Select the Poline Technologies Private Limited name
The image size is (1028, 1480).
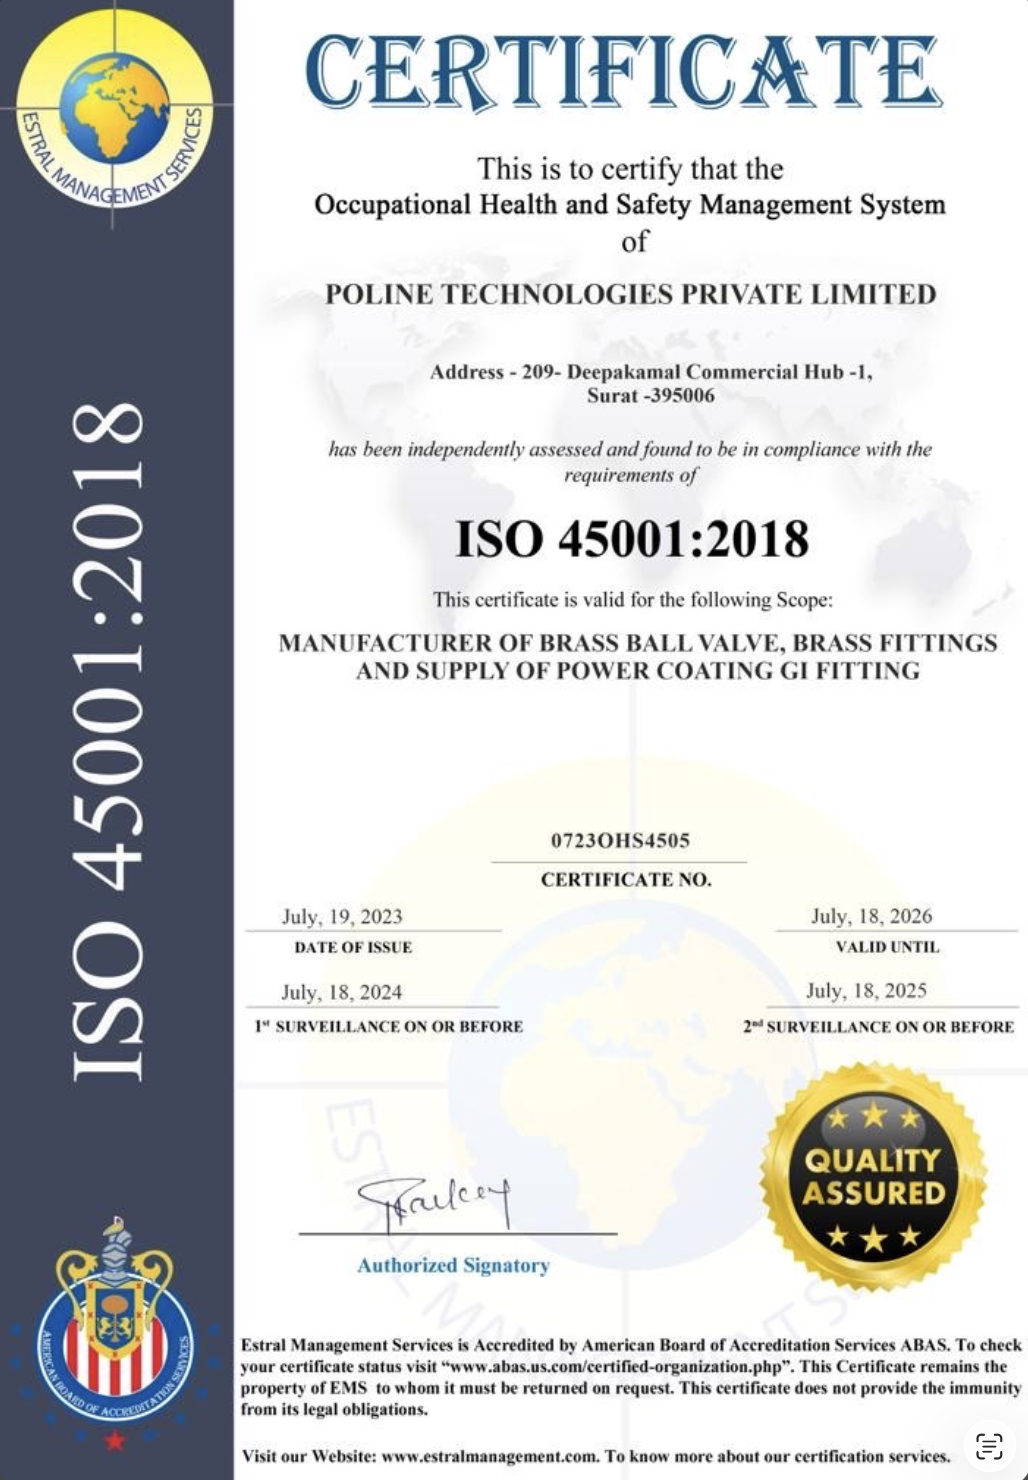(x=631, y=294)
